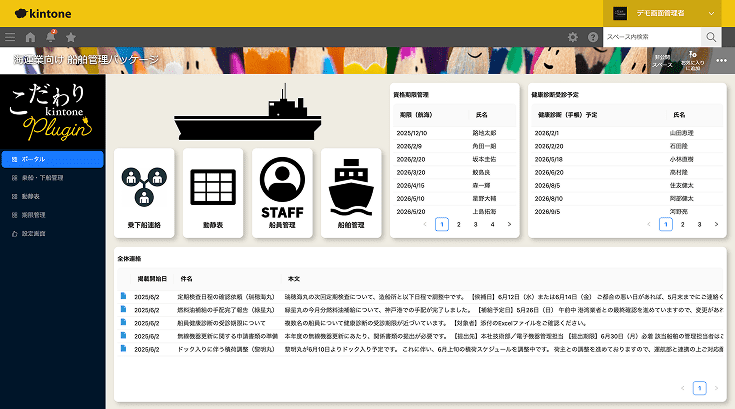
Task: Open the hamburger menu icon
Action: coord(10,37)
